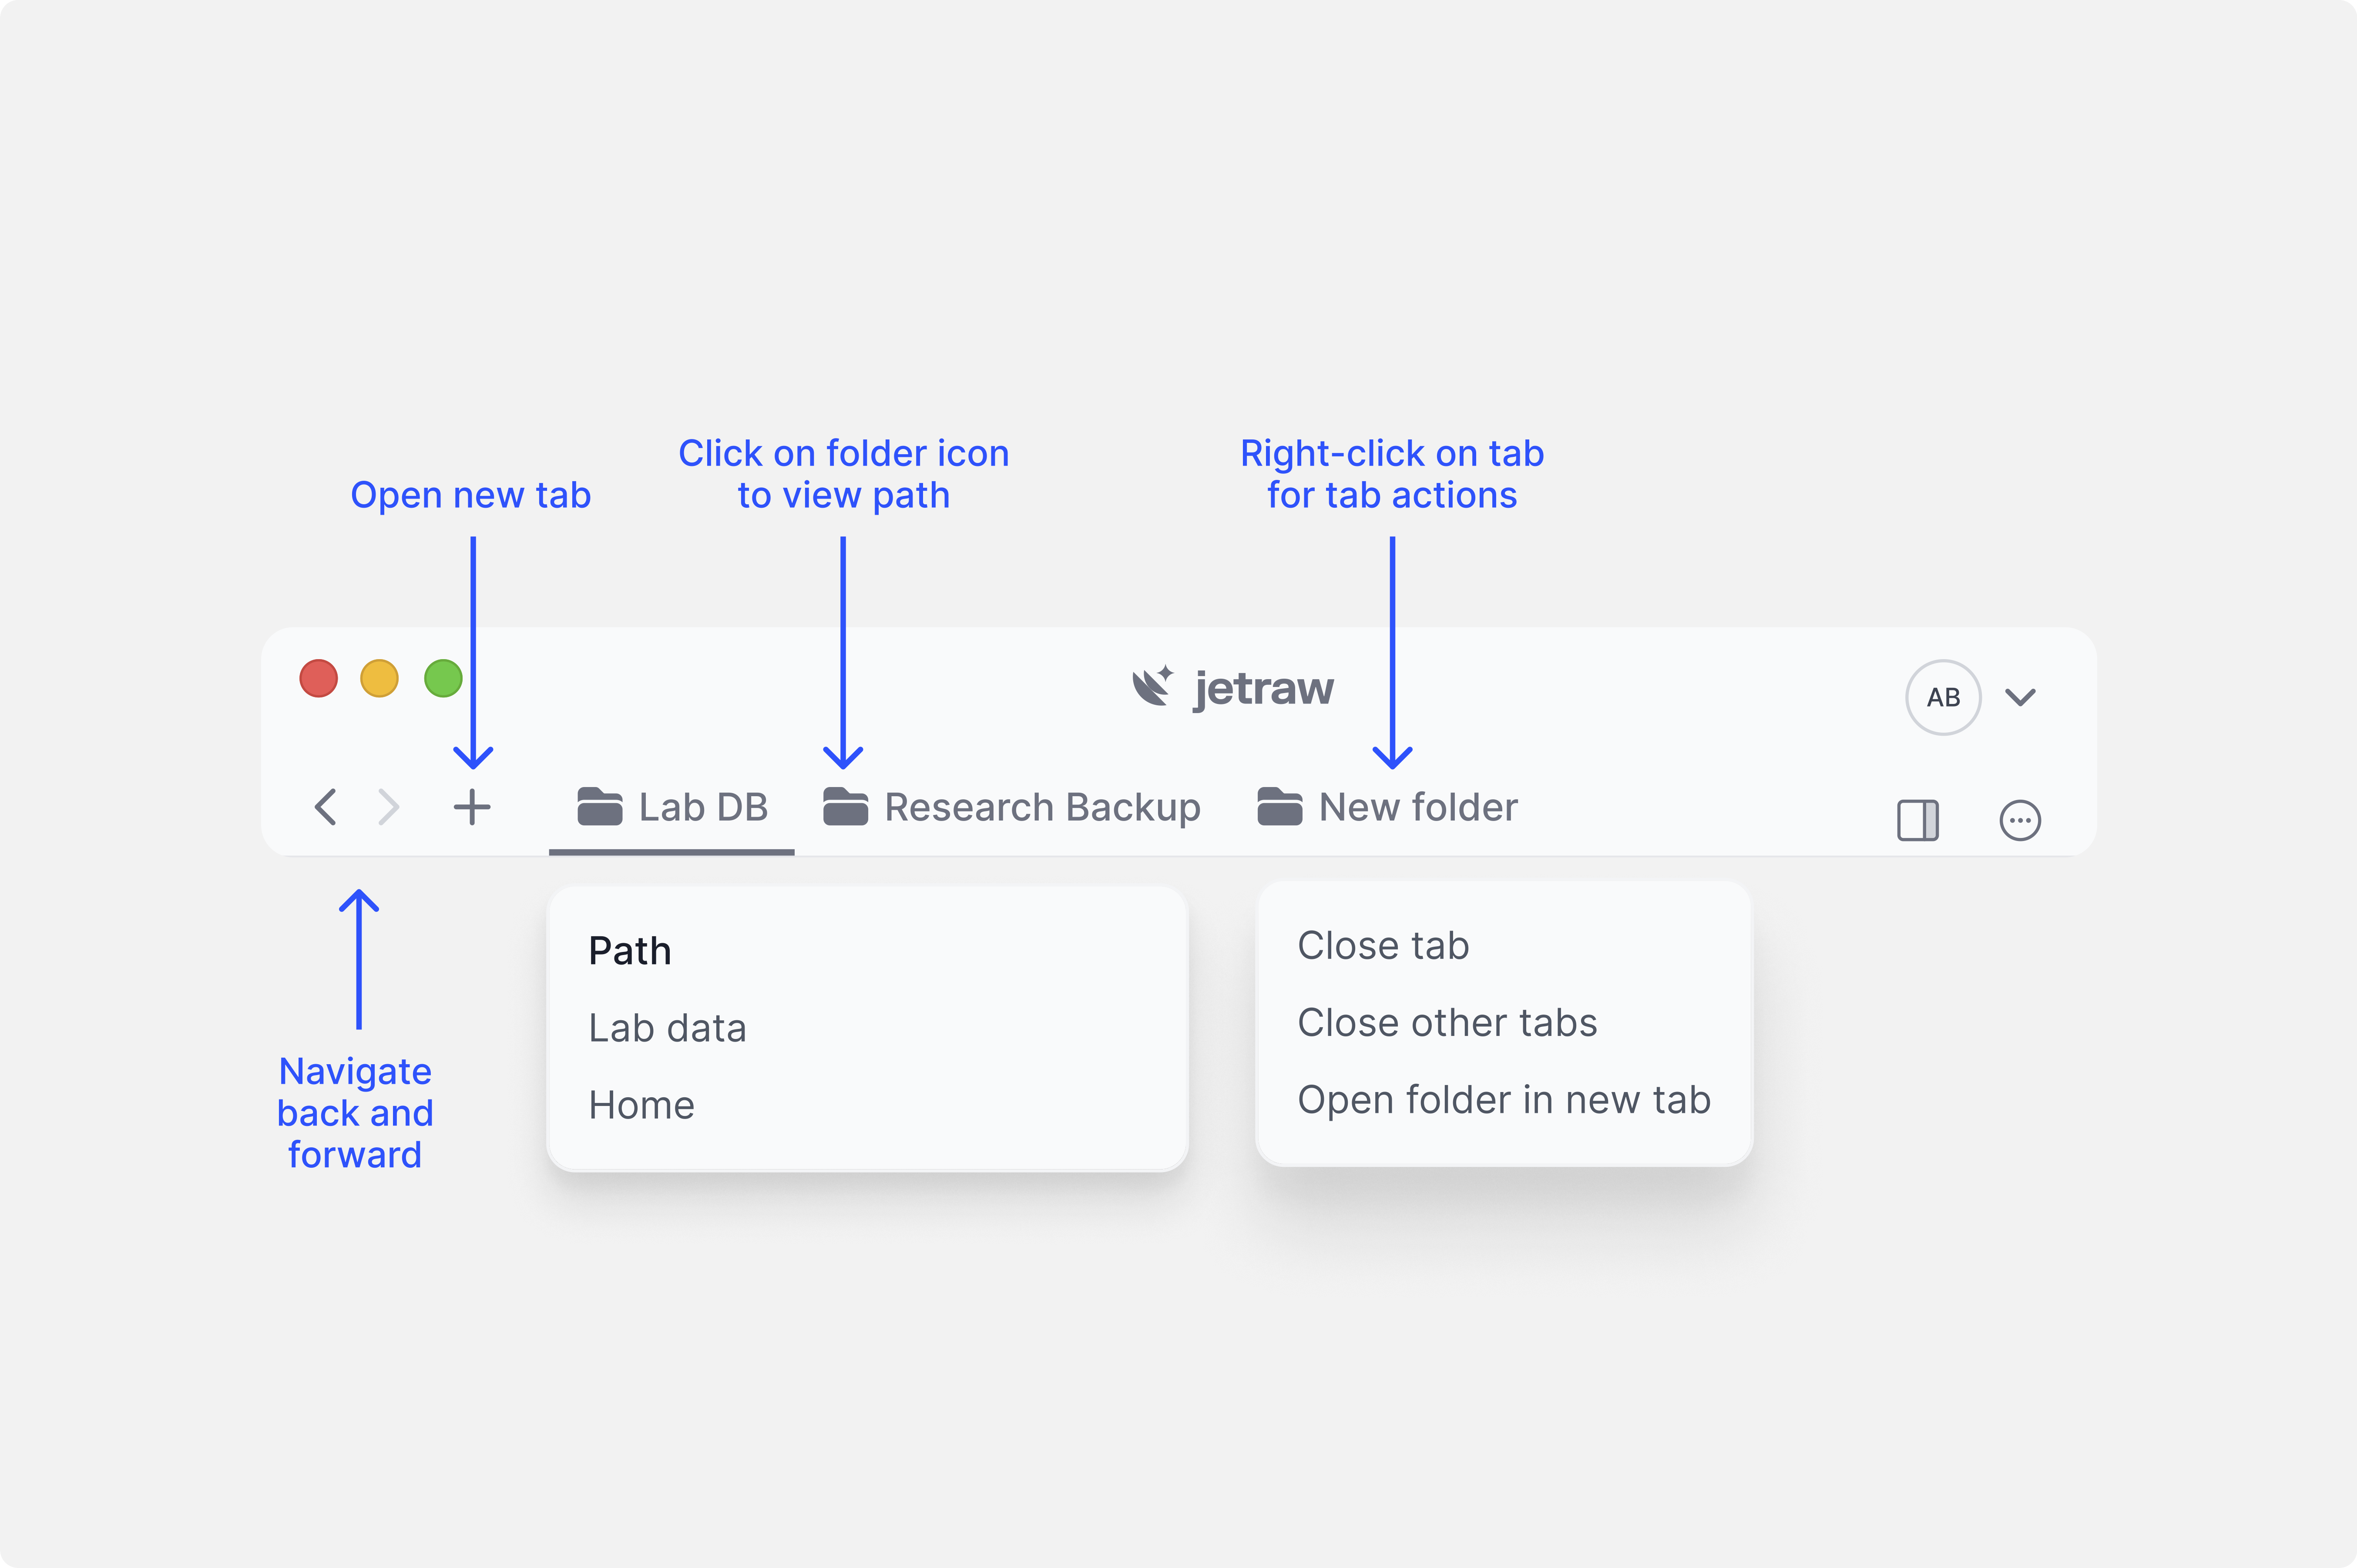Click the Research Backup folder icon
Image resolution: width=2357 pixels, height=1568 pixels.
[x=845, y=806]
